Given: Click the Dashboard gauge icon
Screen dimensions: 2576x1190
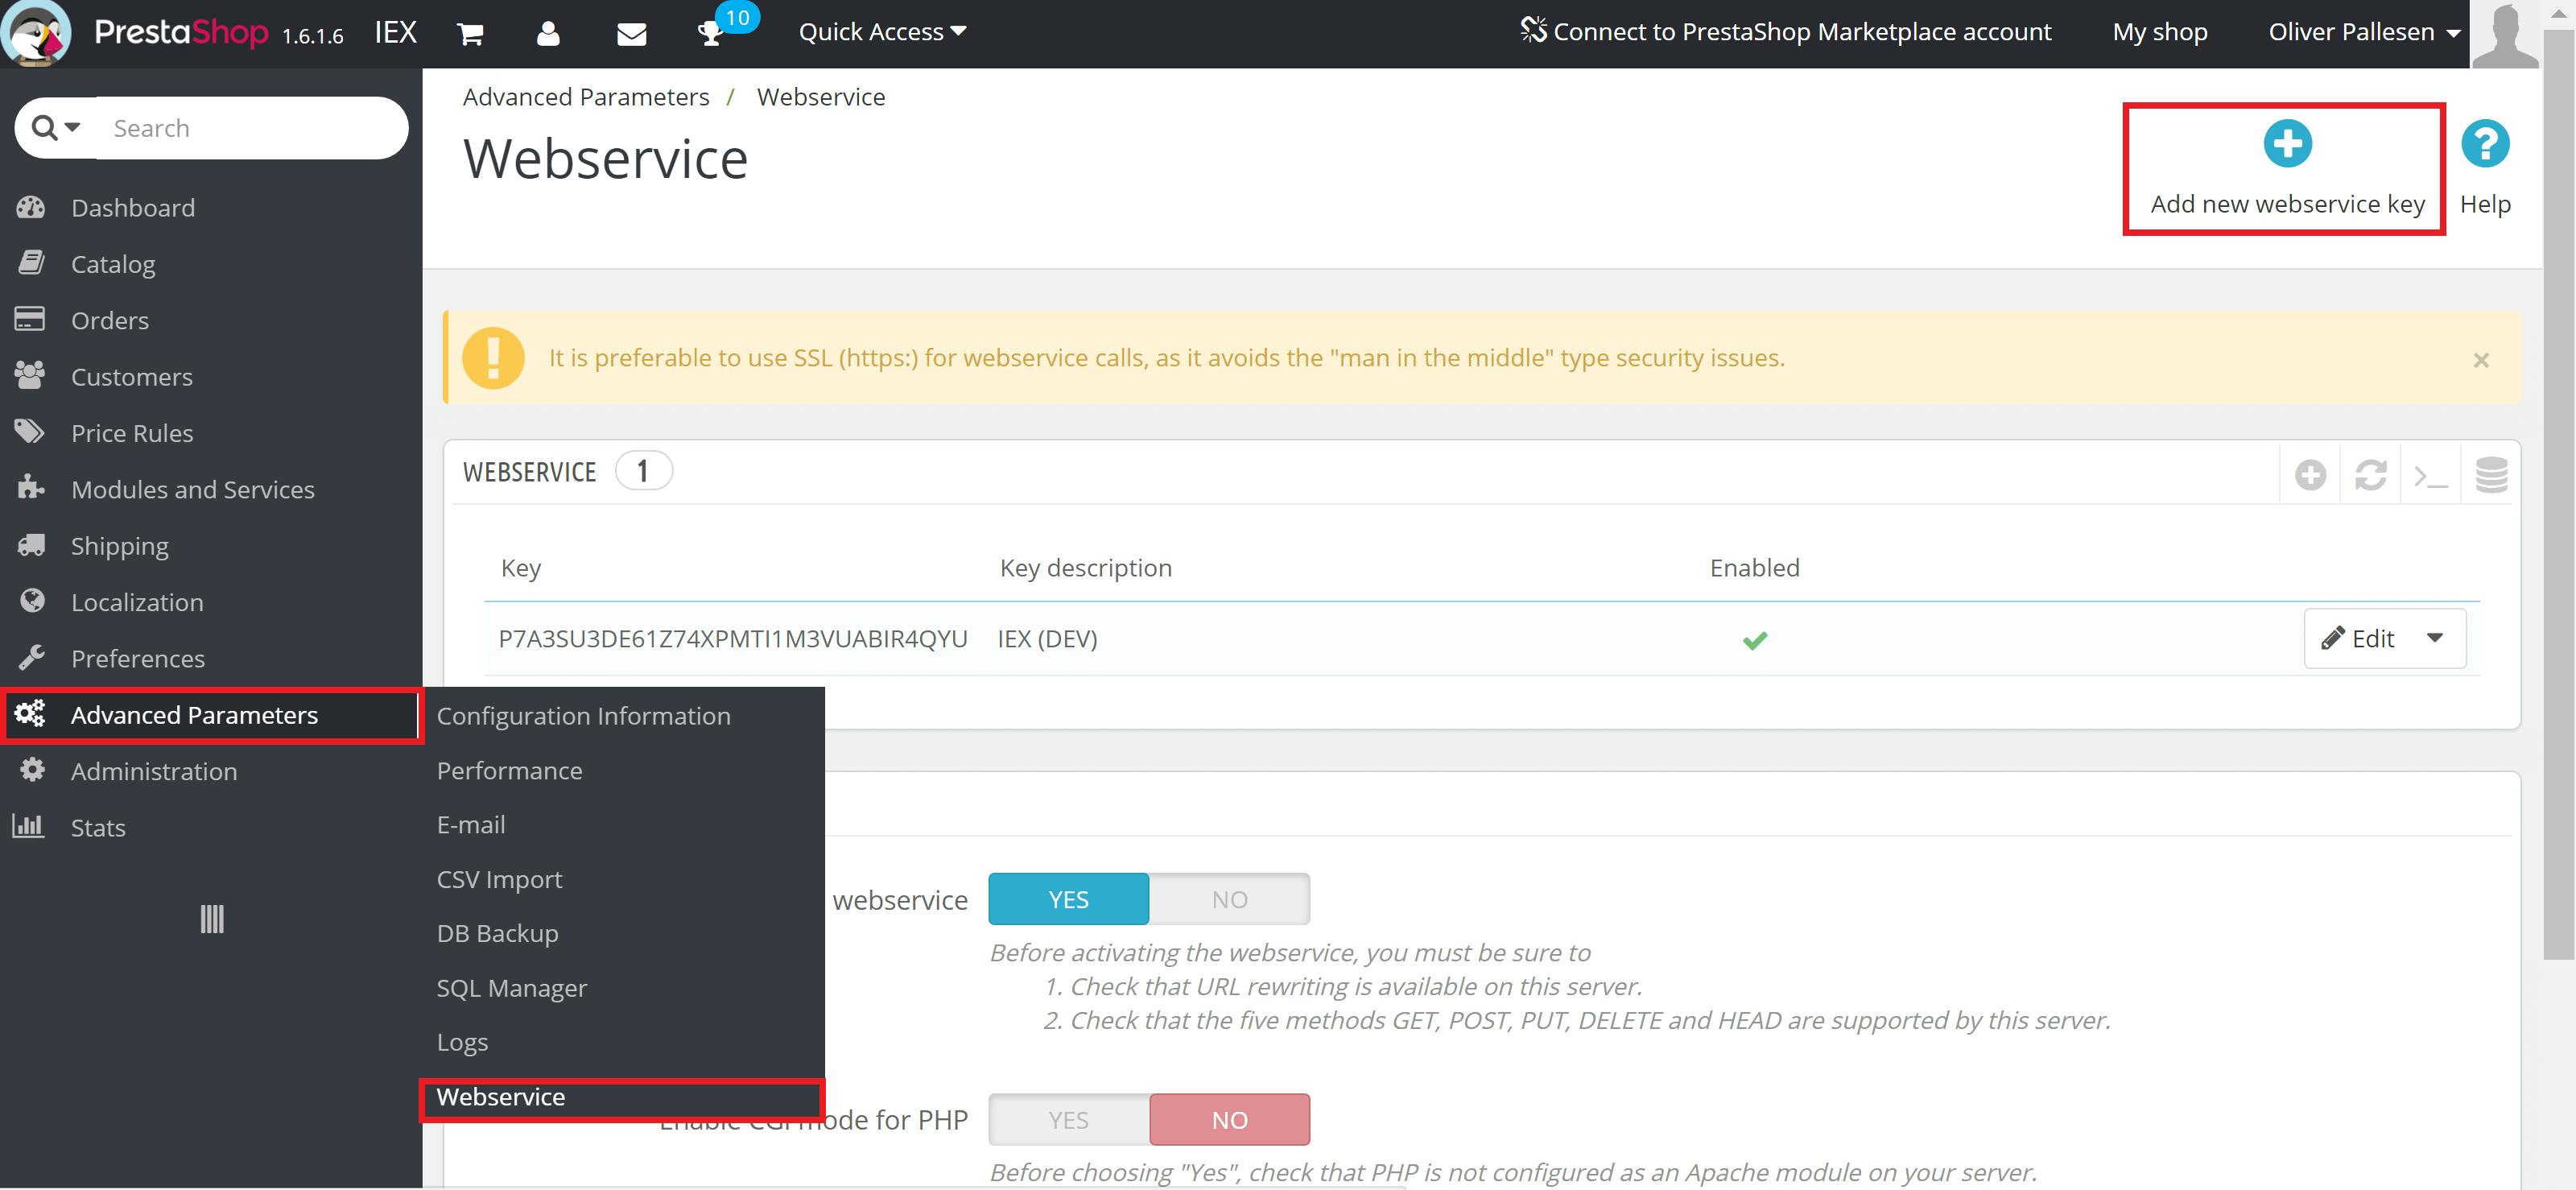Looking at the screenshot, I should click(31, 207).
